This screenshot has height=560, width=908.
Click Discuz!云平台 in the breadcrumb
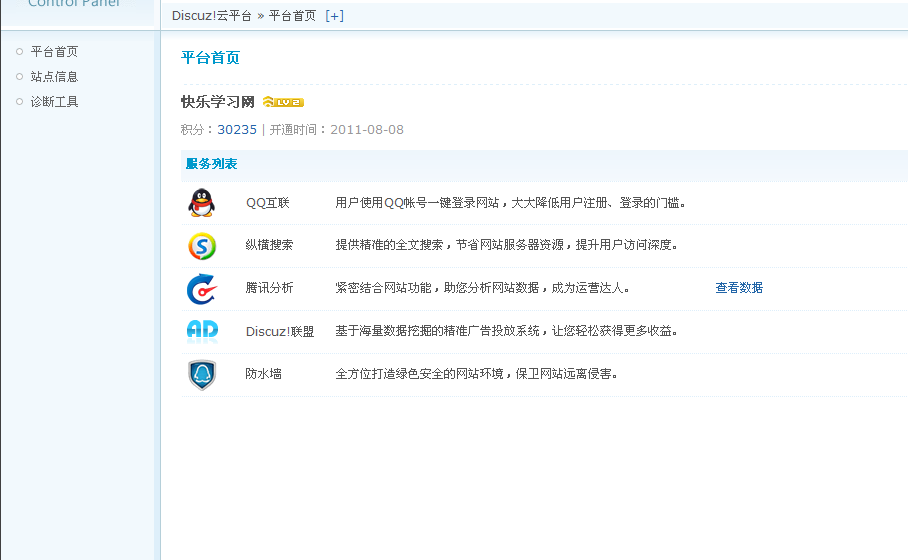pos(211,16)
